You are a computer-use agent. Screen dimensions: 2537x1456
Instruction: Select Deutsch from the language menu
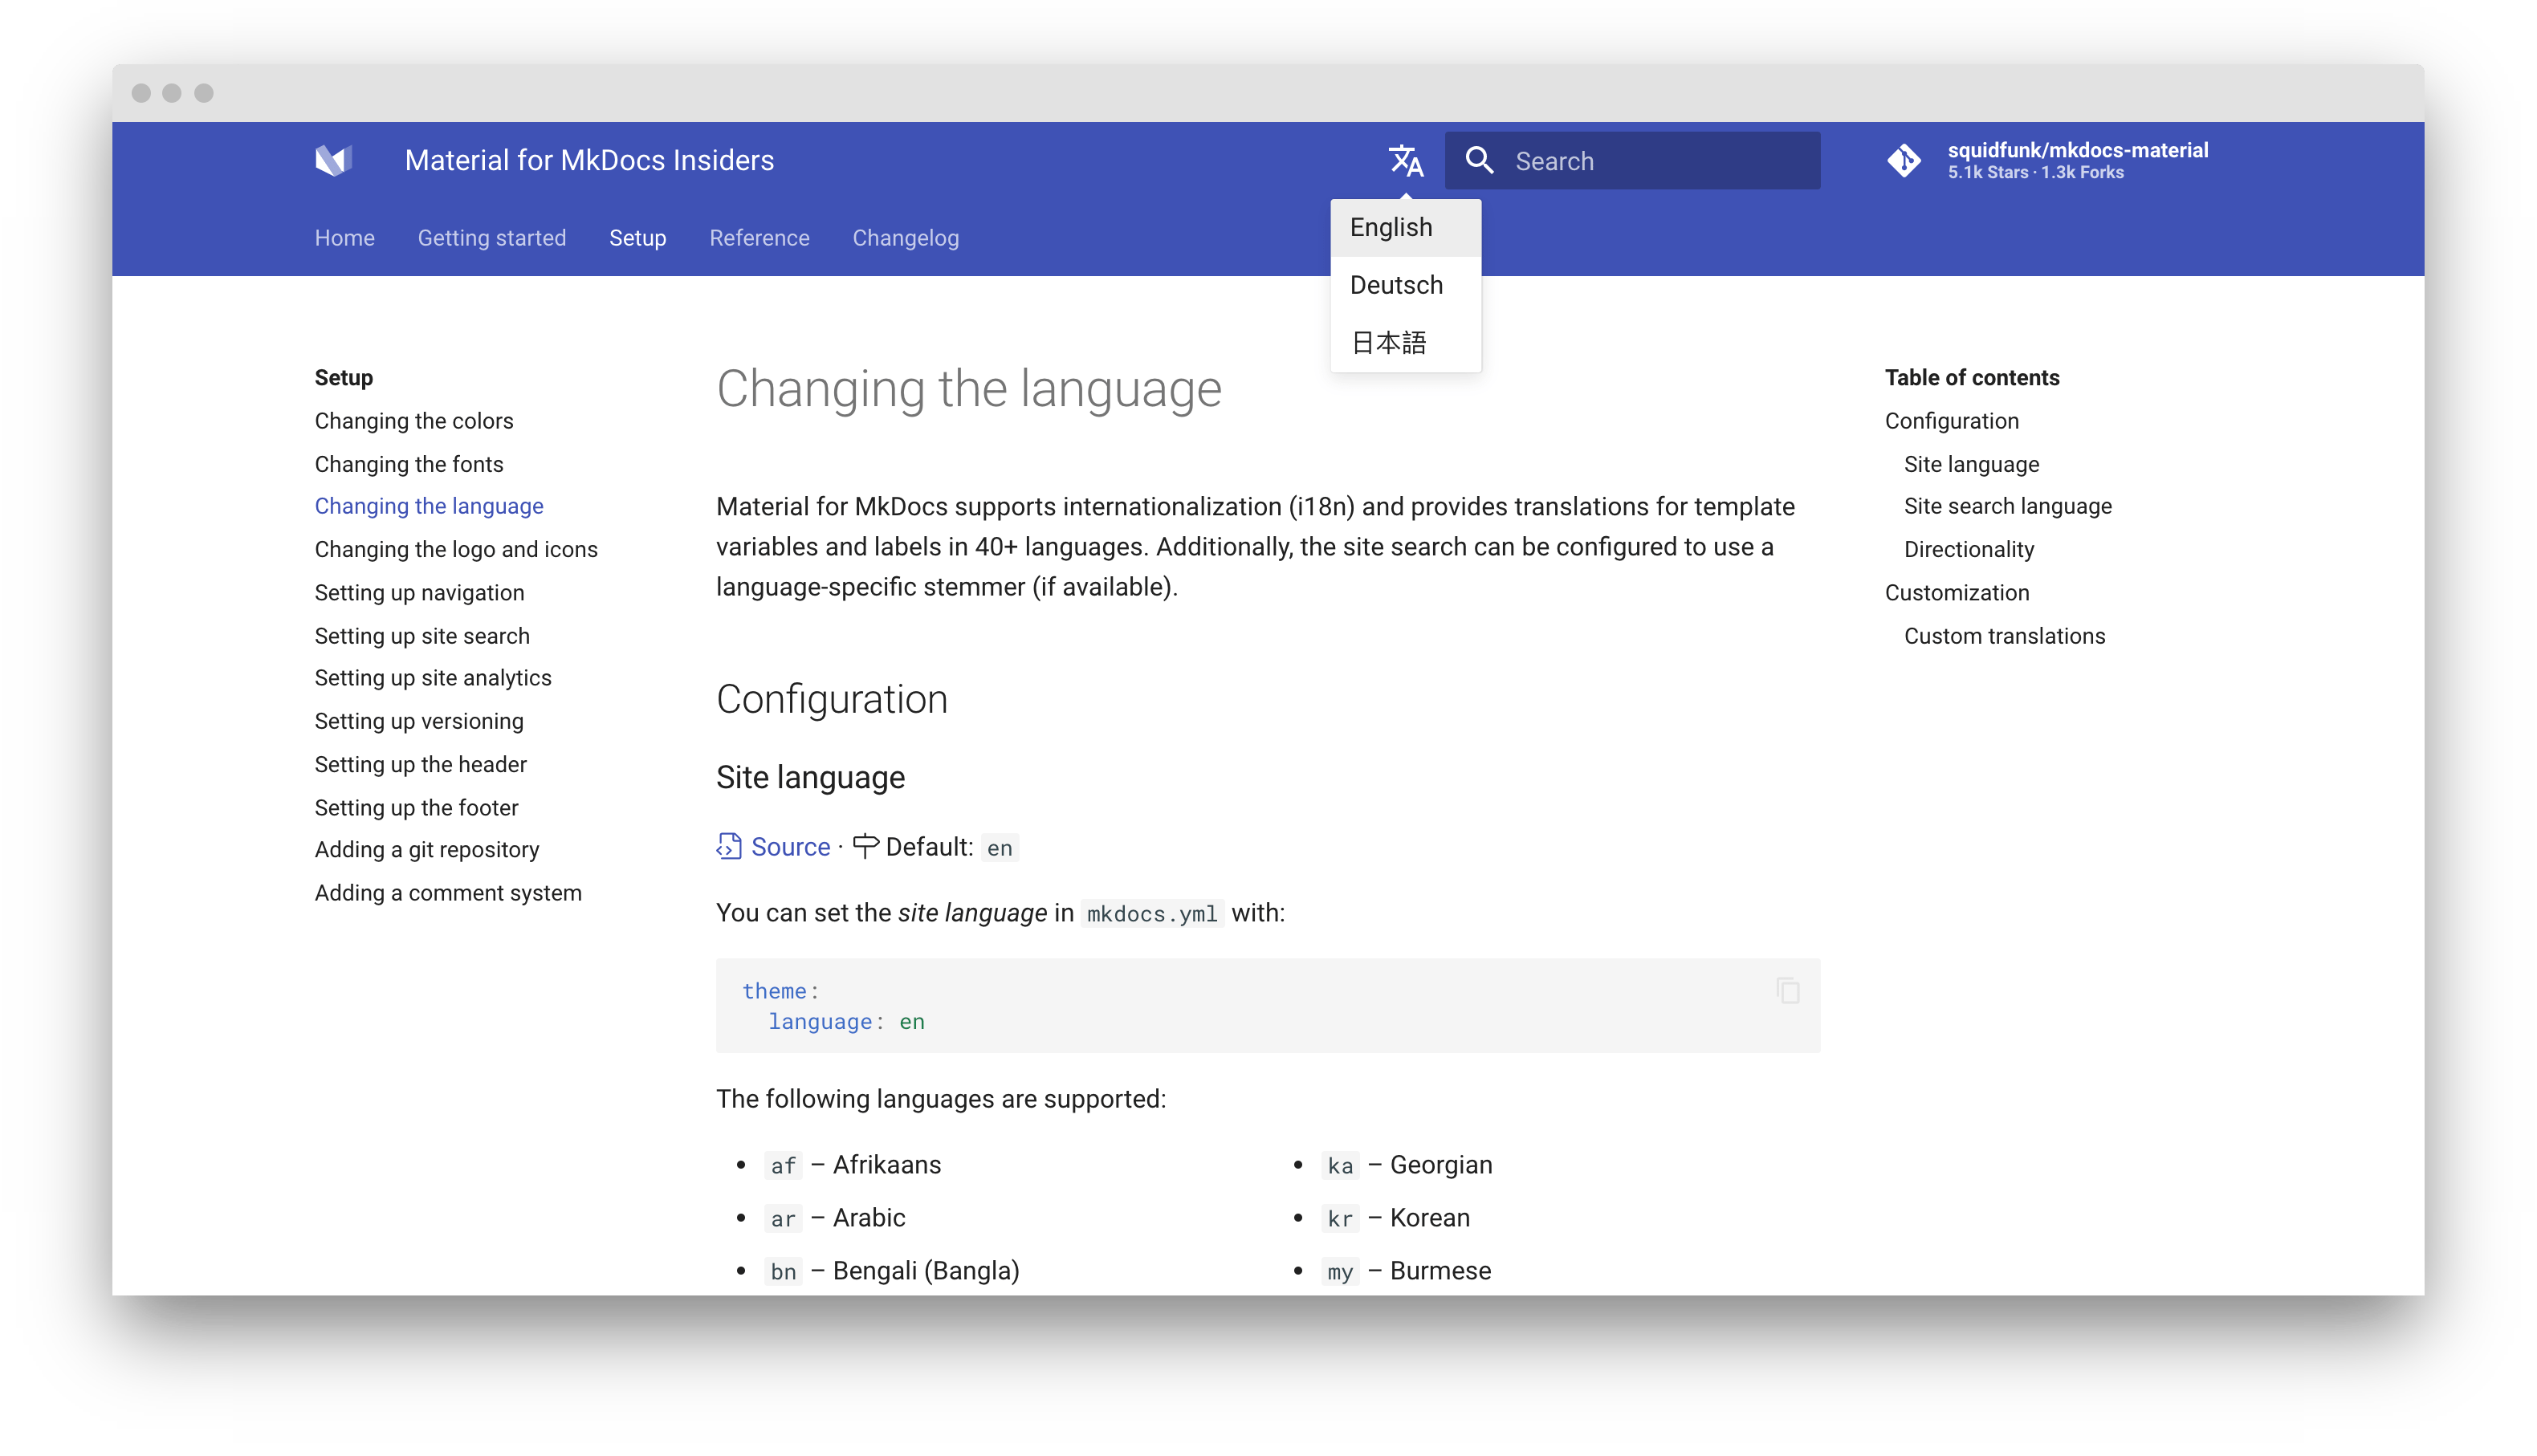click(x=1405, y=285)
